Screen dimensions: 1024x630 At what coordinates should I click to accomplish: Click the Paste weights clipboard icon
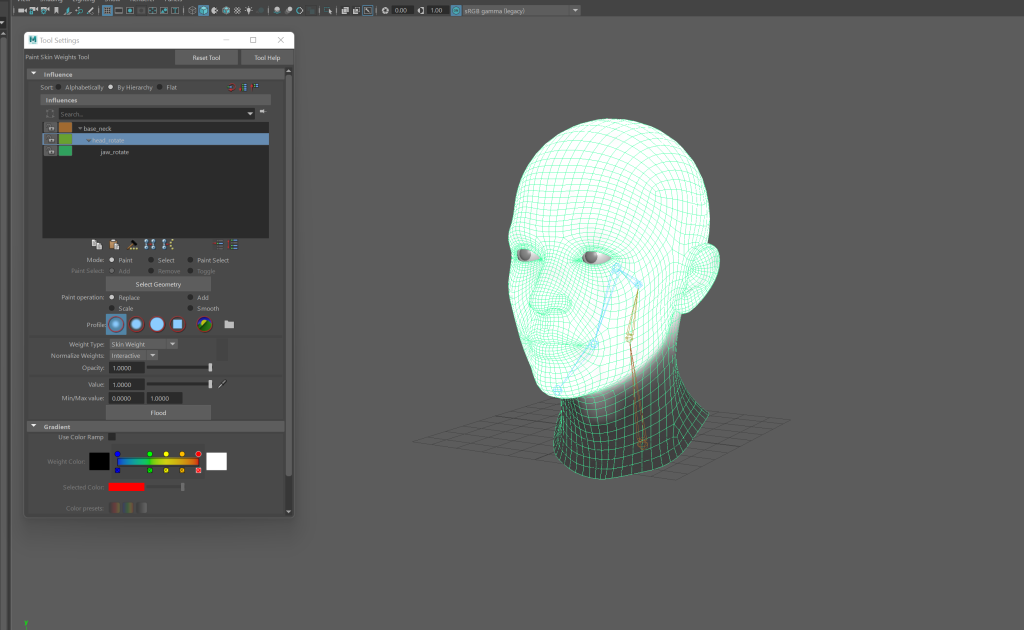click(114, 244)
